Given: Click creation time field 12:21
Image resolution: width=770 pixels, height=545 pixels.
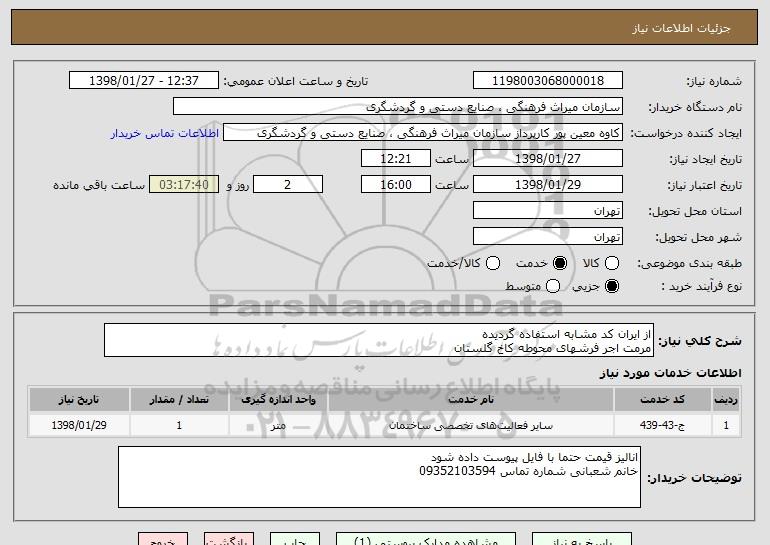Looking at the screenshot, I should (396, 159).
